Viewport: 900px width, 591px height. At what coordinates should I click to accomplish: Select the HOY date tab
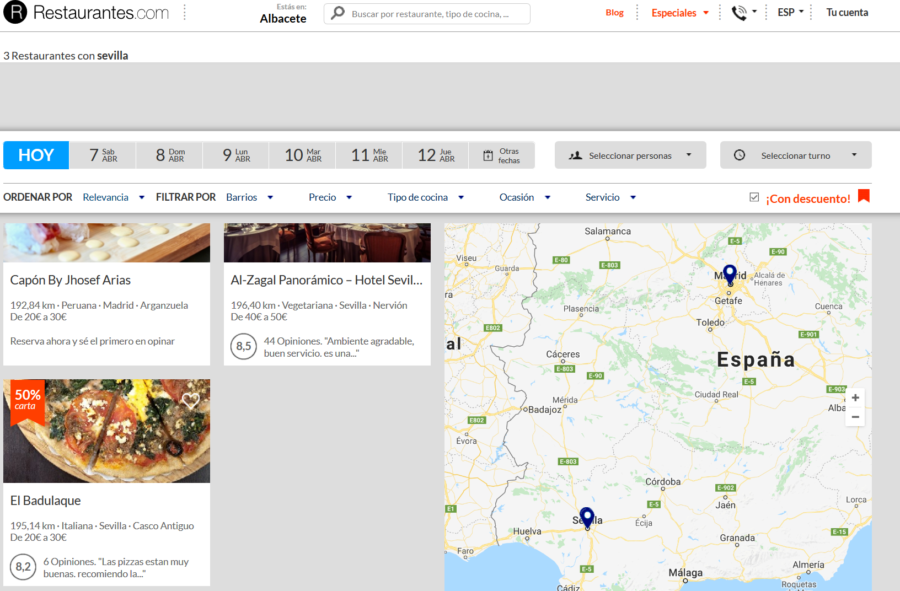coord(36,155)
